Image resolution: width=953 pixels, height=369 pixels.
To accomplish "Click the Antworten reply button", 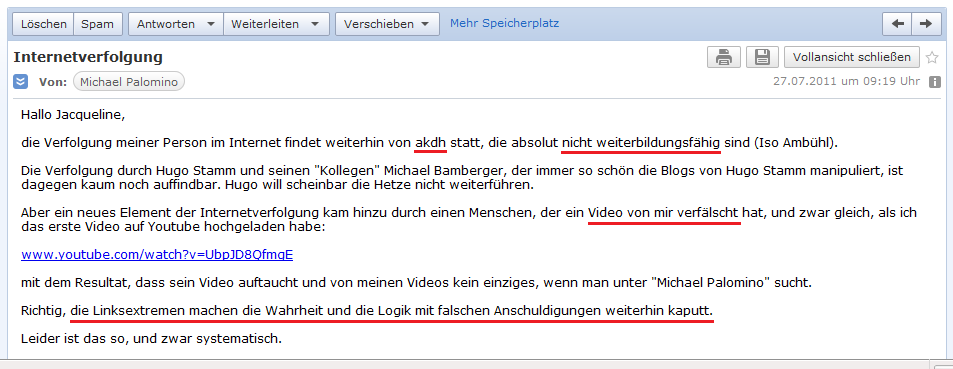I will (x=166, y=24).
